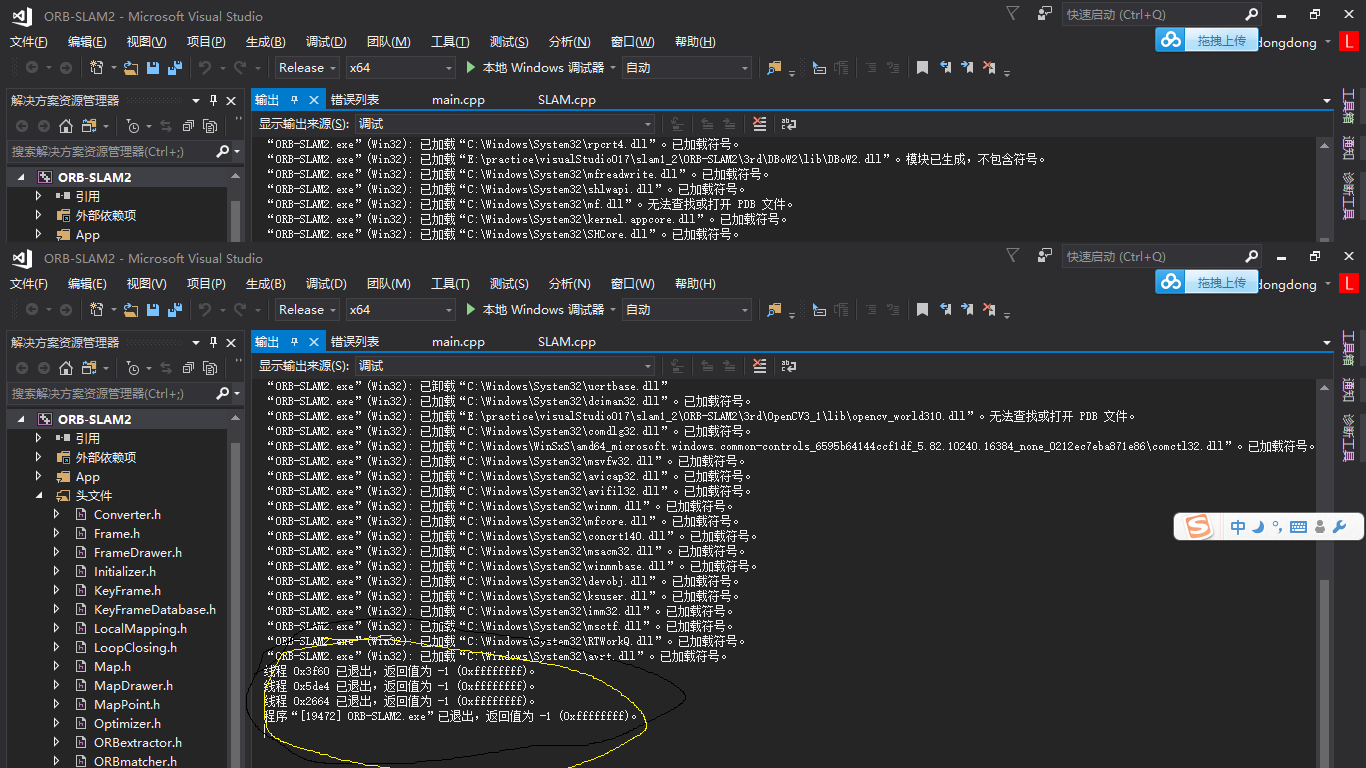Expand Converter.h node in lower tree
This screenshot has height=768, width=1366.
coord(57,514)
